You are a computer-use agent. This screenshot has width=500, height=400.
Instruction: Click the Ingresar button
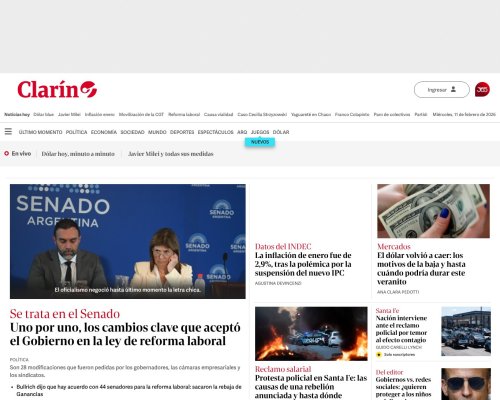tap(442, 89)
